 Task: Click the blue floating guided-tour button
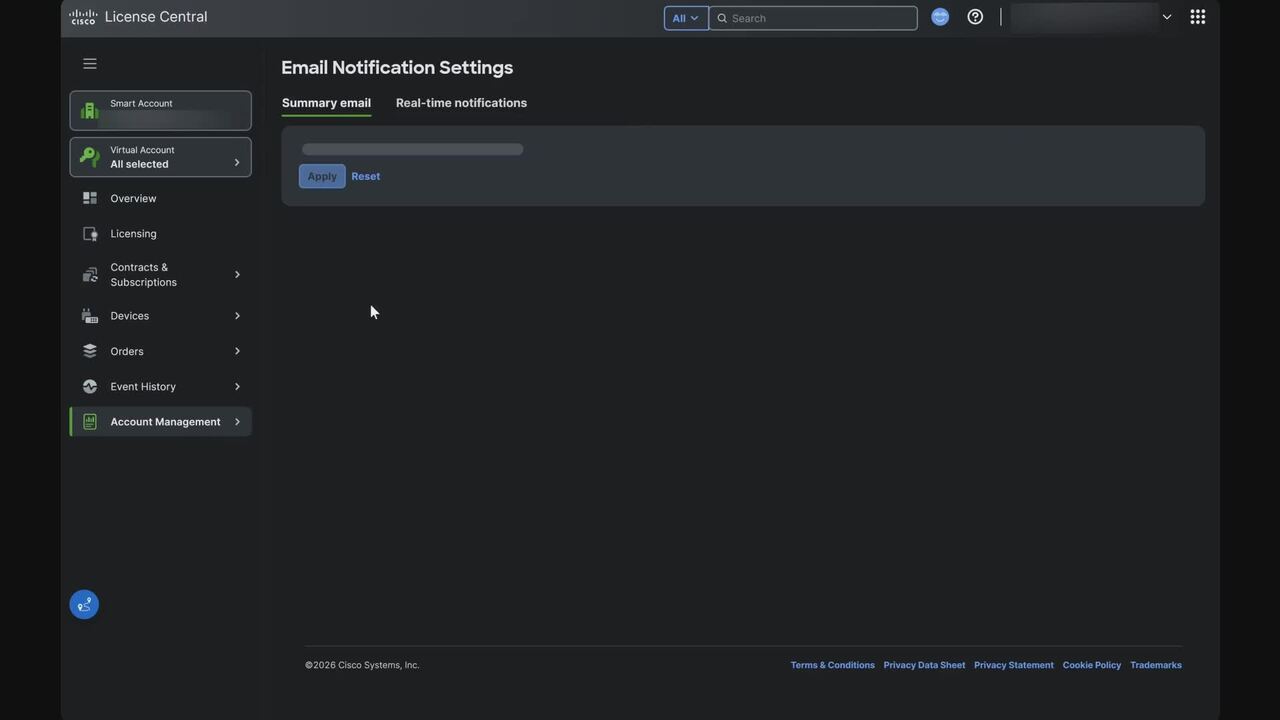point(84,604)
